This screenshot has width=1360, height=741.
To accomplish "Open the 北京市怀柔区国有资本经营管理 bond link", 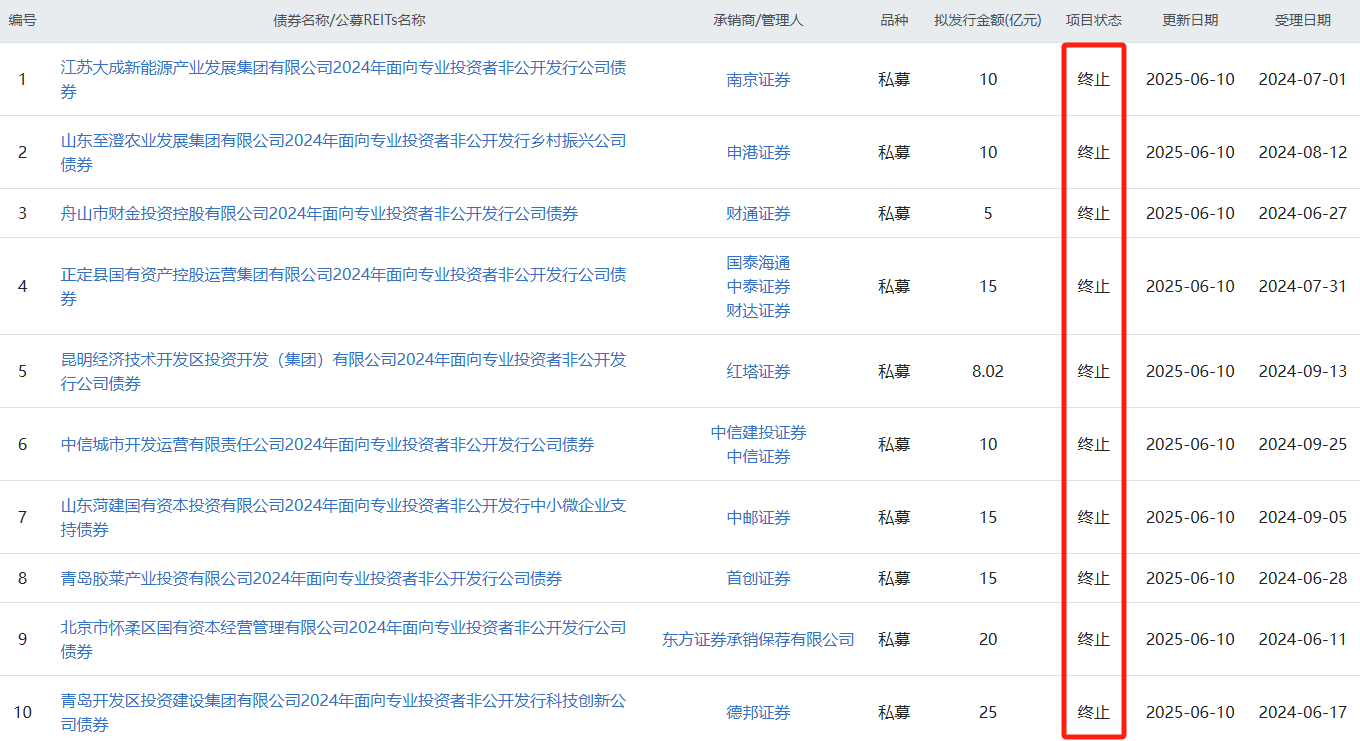I will tap(344, 639).
